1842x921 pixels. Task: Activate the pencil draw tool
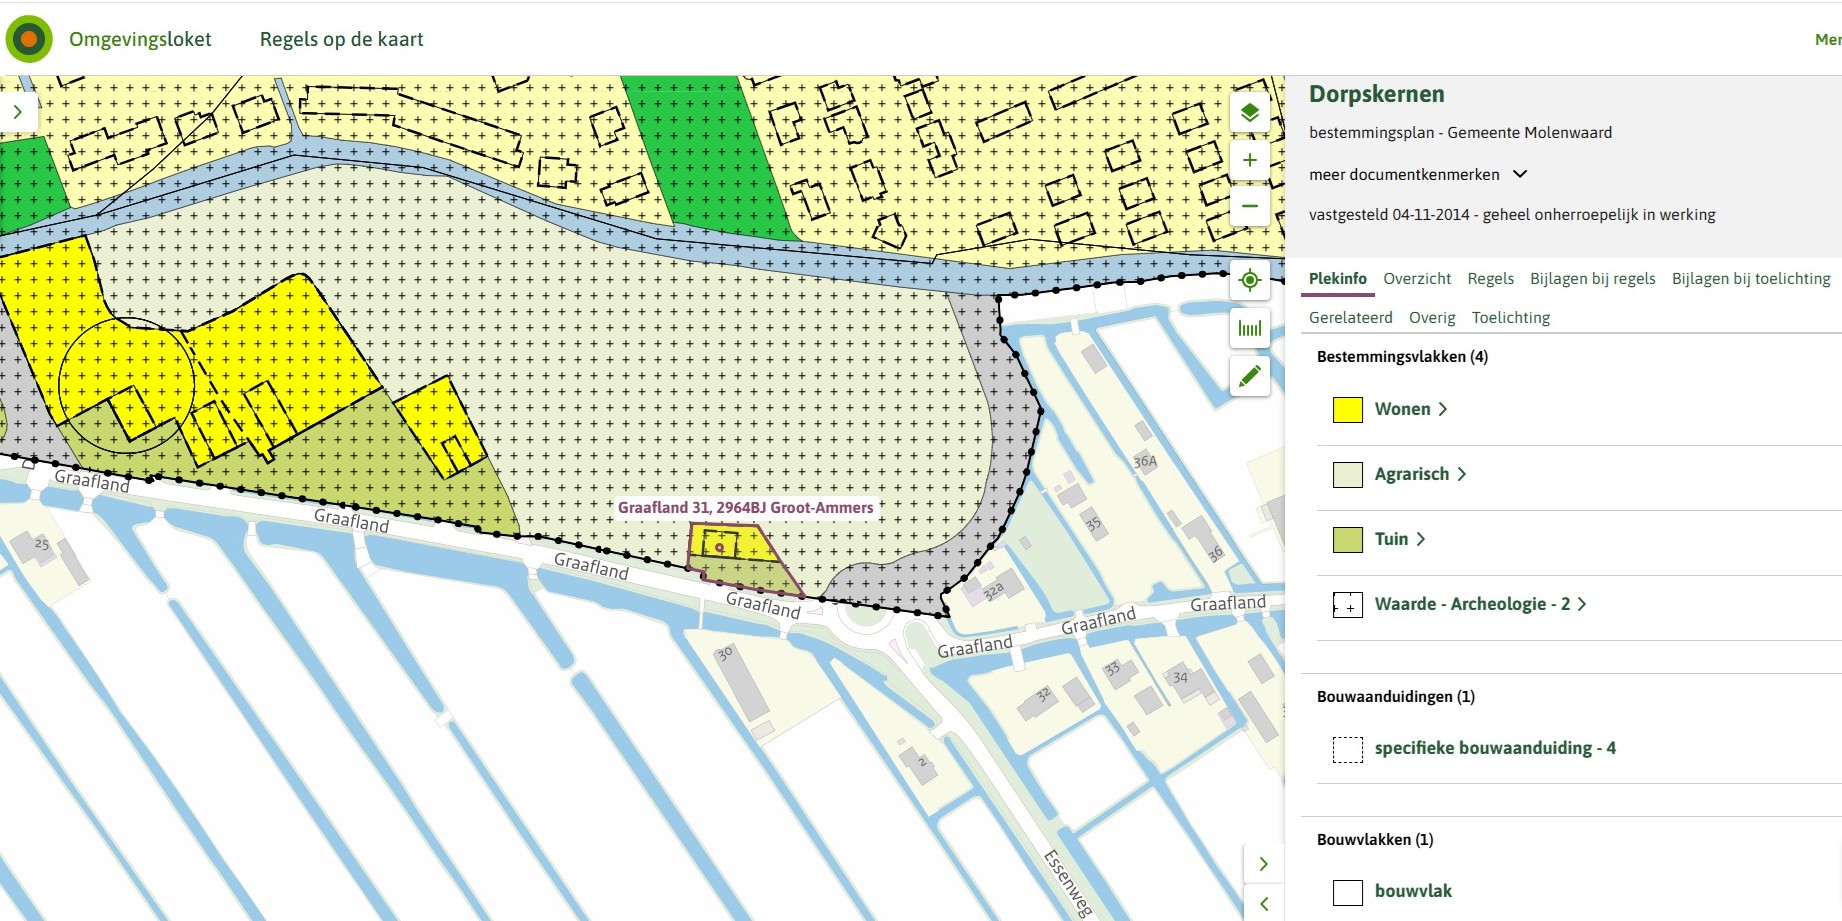point(1249,376)
